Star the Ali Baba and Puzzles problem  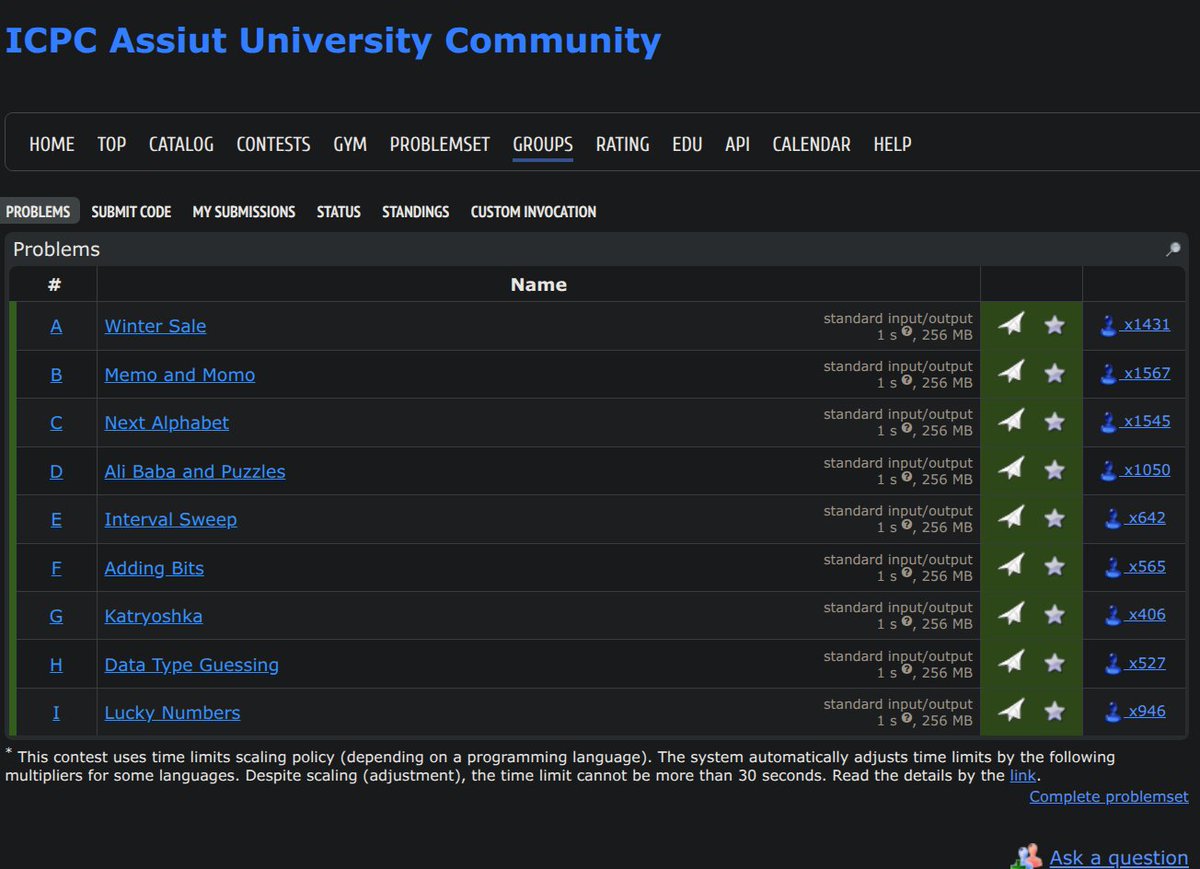point(1054,470)
